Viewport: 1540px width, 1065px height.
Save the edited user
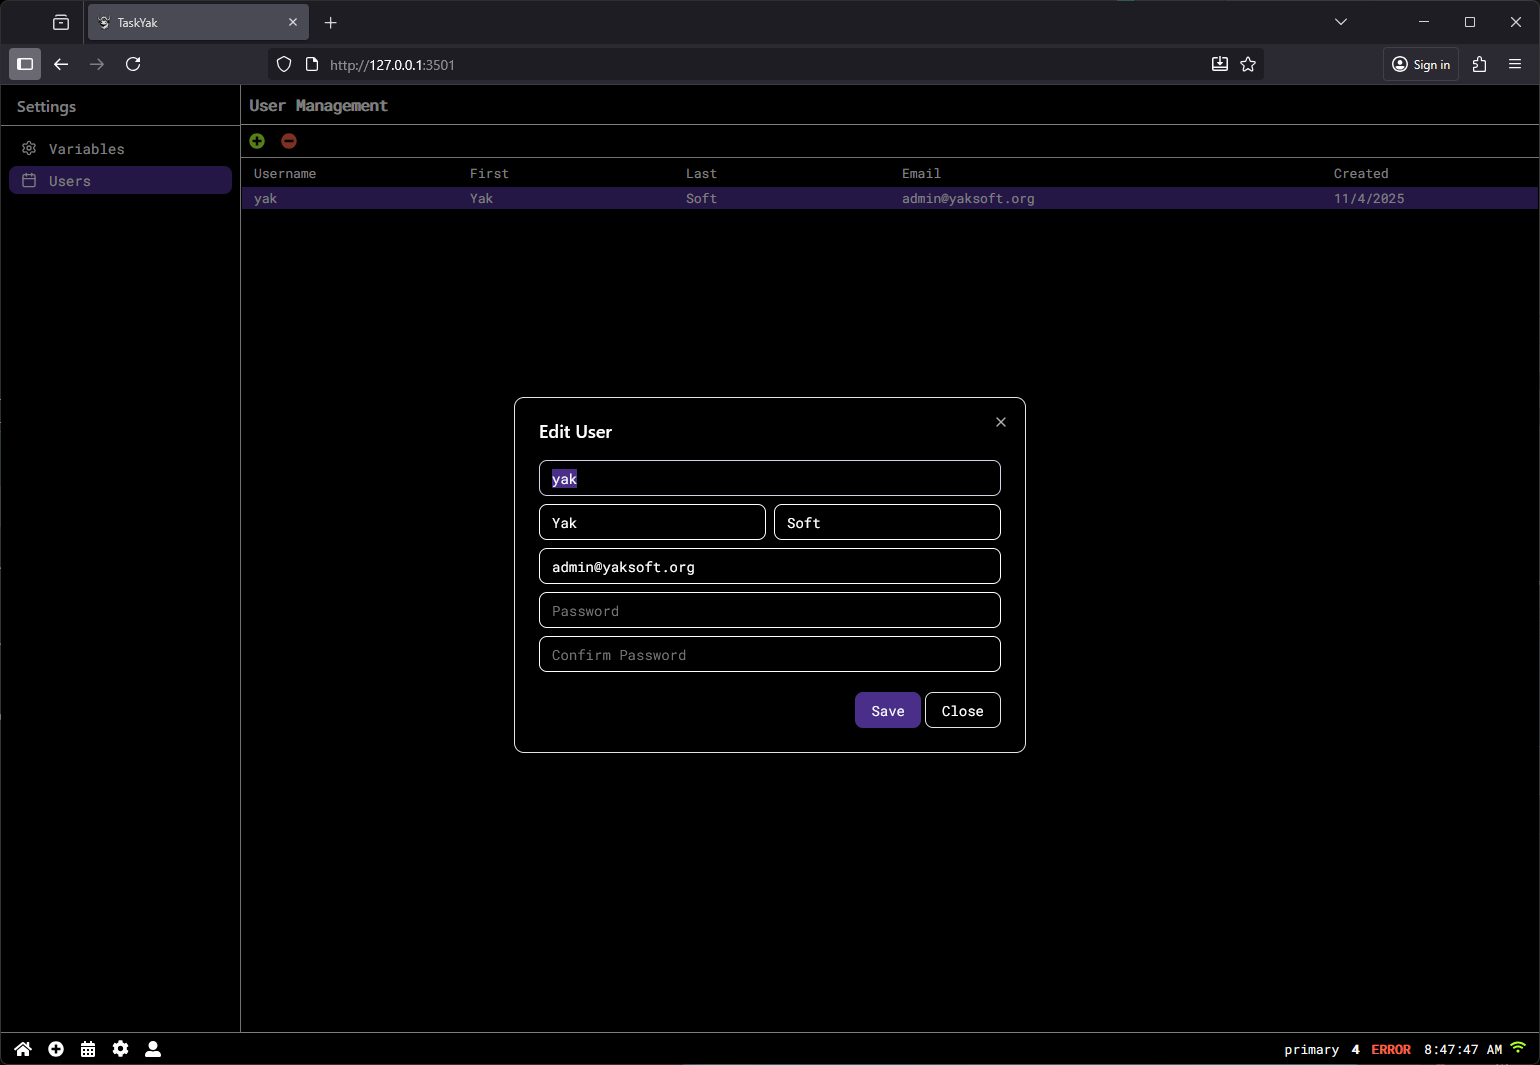[887, 710]
